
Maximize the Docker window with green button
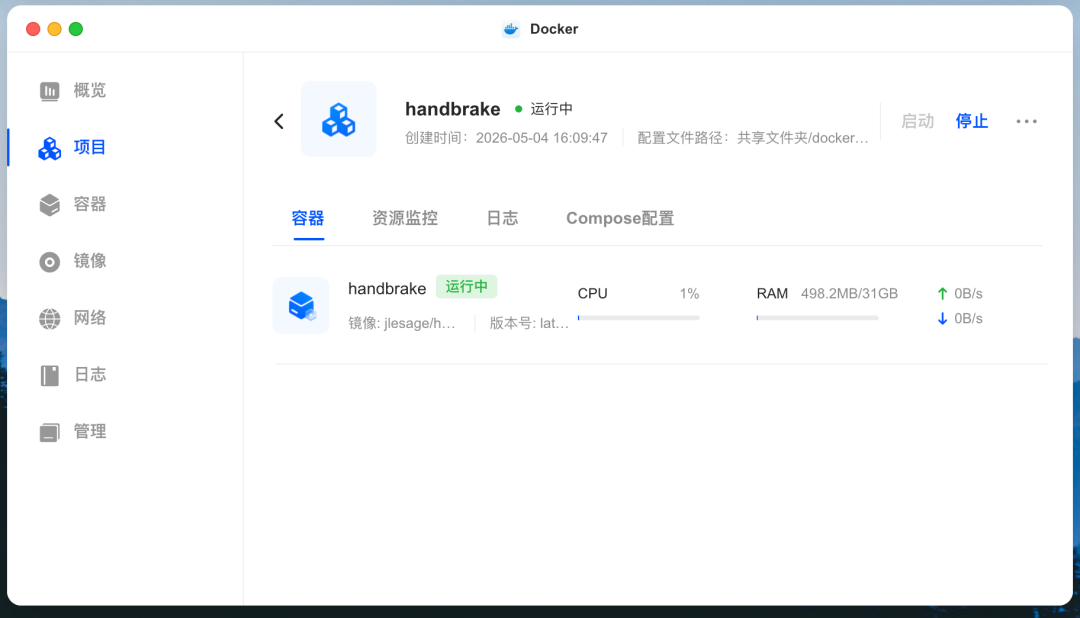76,29
